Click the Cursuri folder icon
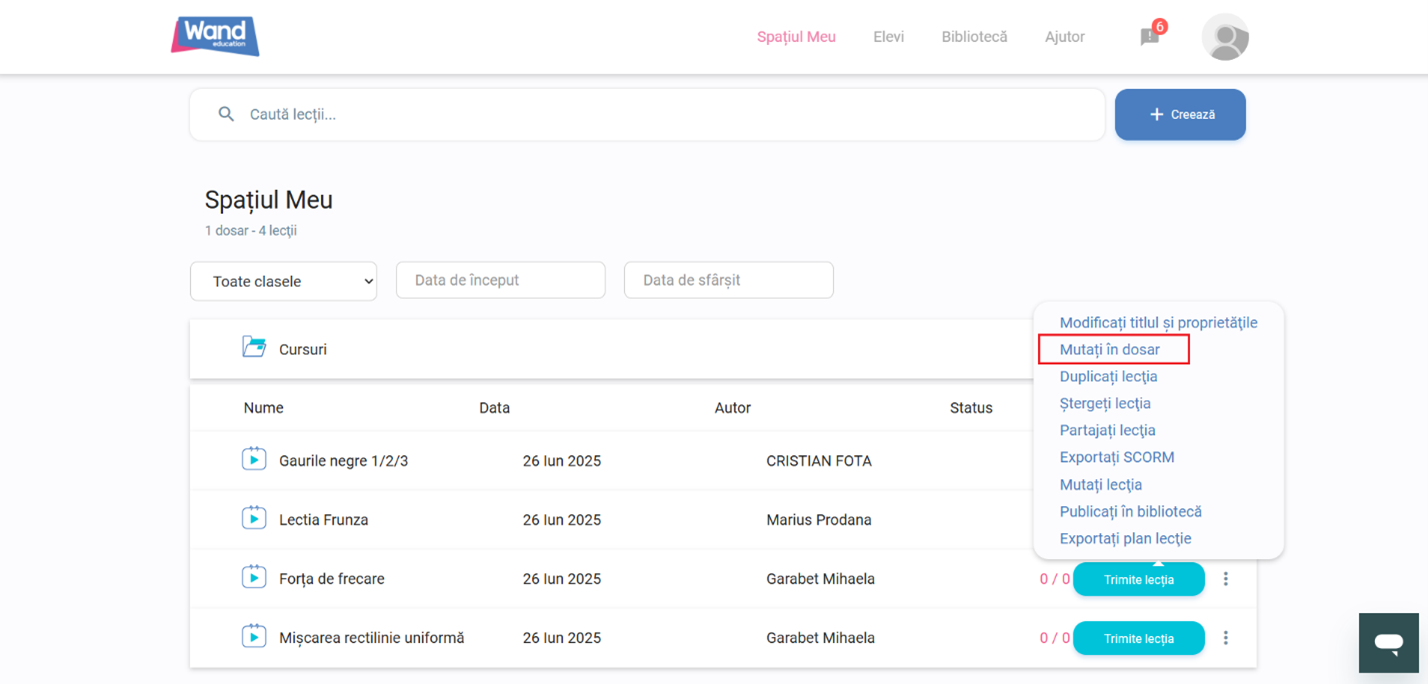 (254, 348)
